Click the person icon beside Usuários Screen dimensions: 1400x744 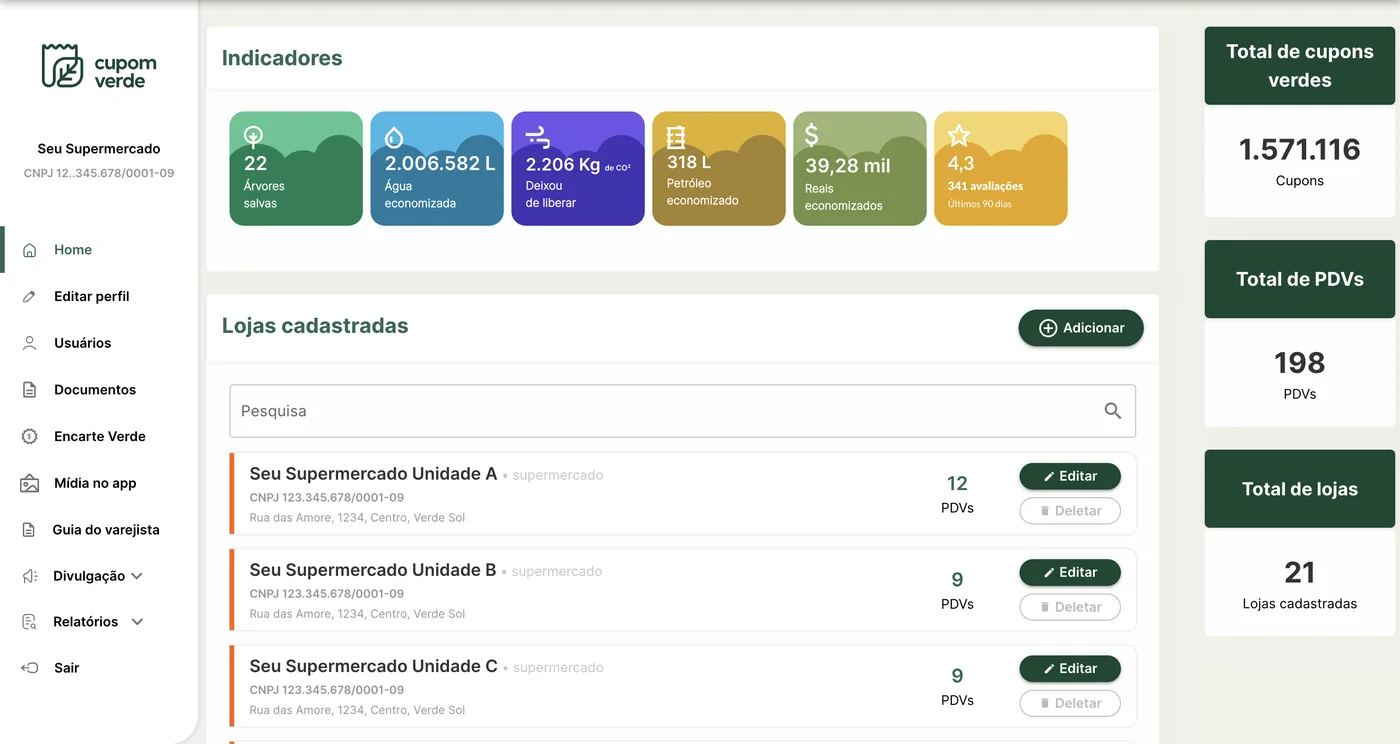coord(30,343)
